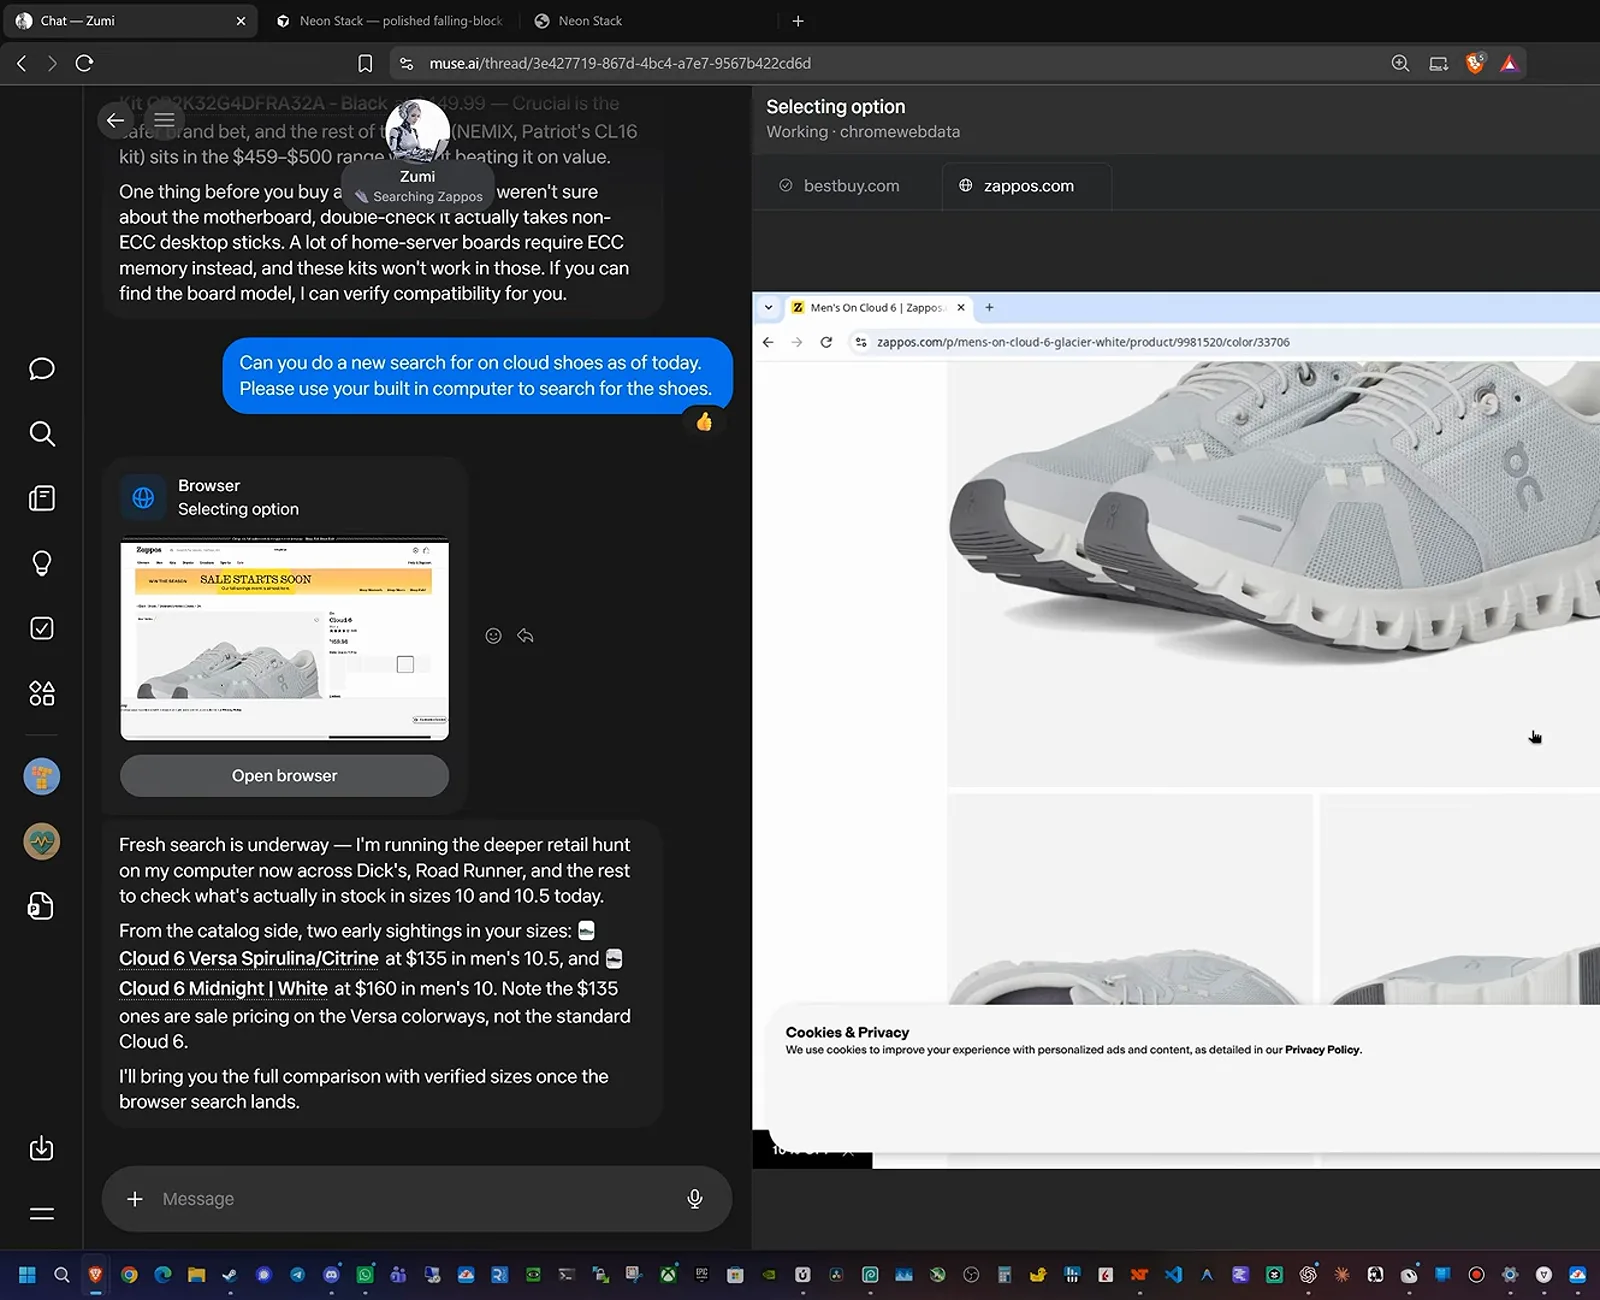This screenshot has height=1300, width=1600.
Task: Reply using the arrow icon beside browser card
Action: tap(525, 636)
